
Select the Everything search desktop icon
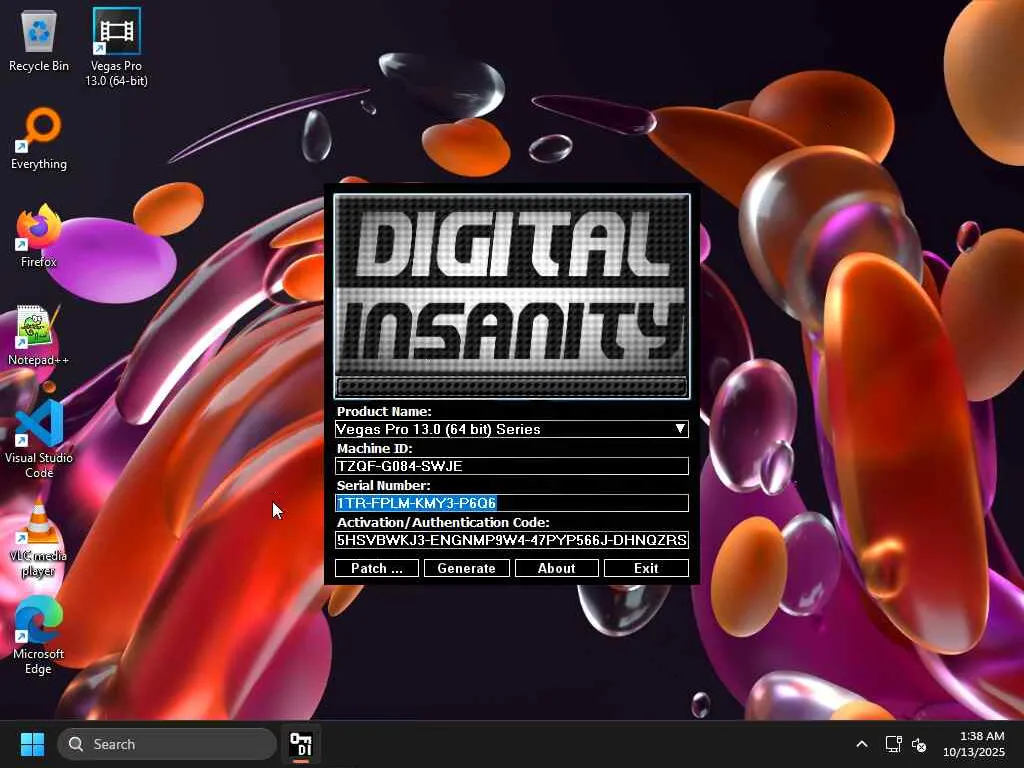(x=39, y=139)
